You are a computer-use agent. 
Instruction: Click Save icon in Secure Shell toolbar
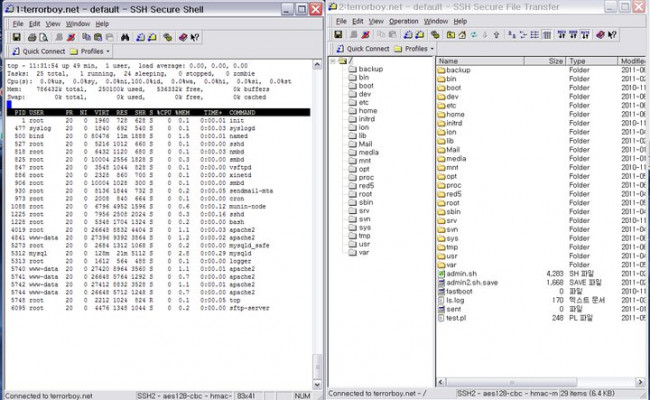(17, 36)
